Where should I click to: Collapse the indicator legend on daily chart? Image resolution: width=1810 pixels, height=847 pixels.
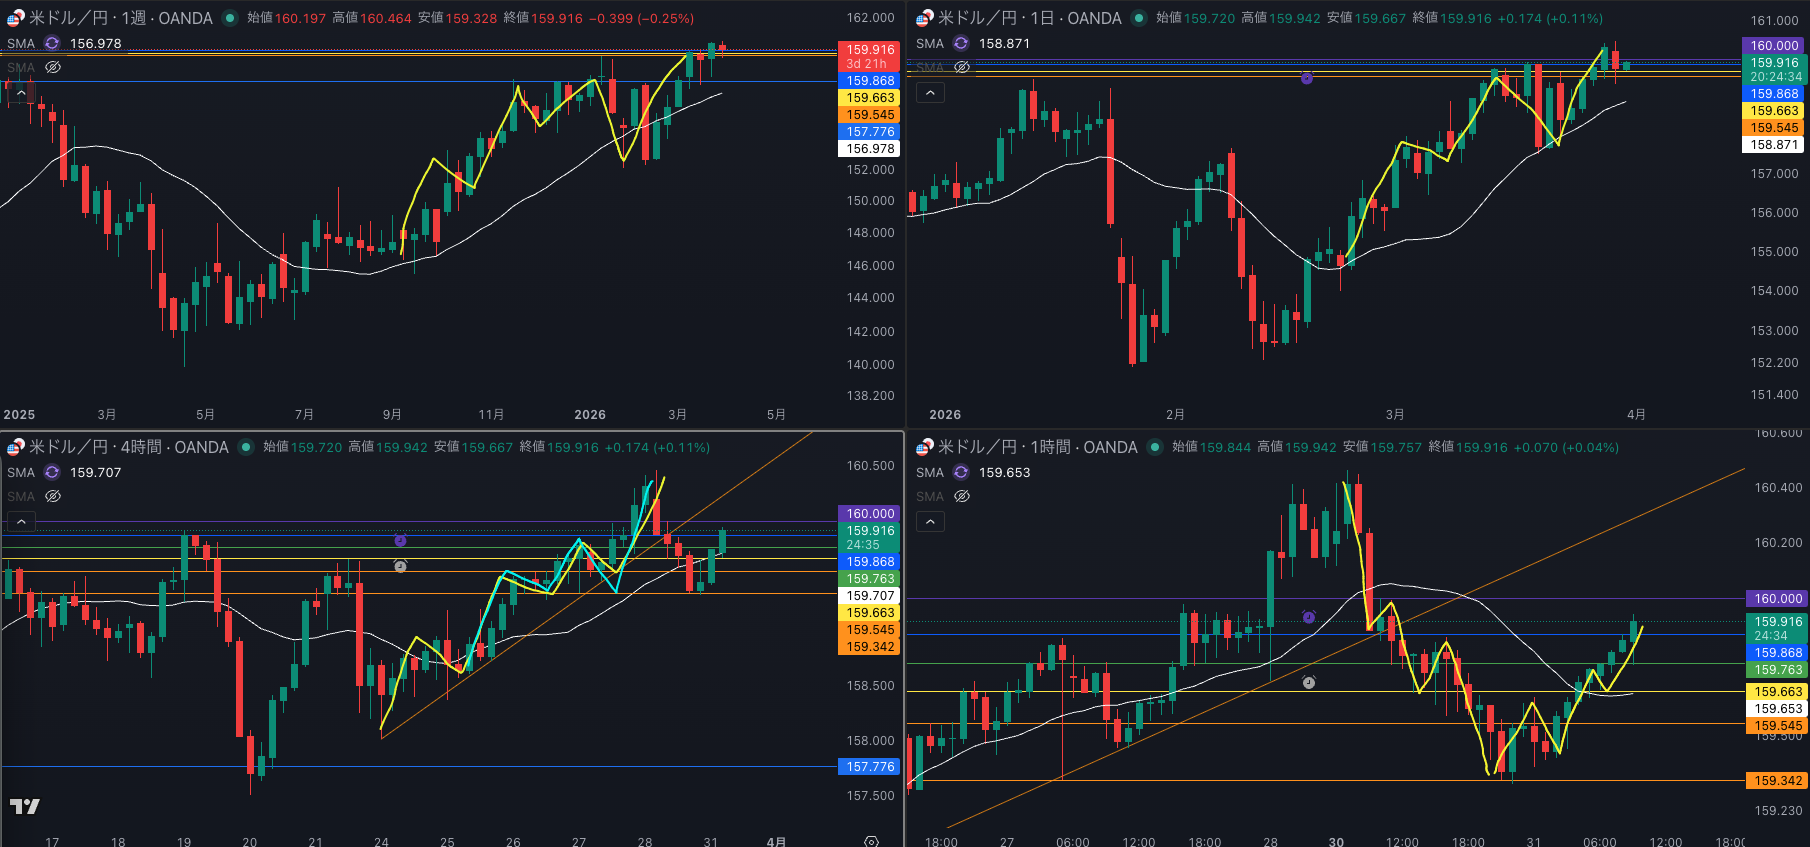930,92
